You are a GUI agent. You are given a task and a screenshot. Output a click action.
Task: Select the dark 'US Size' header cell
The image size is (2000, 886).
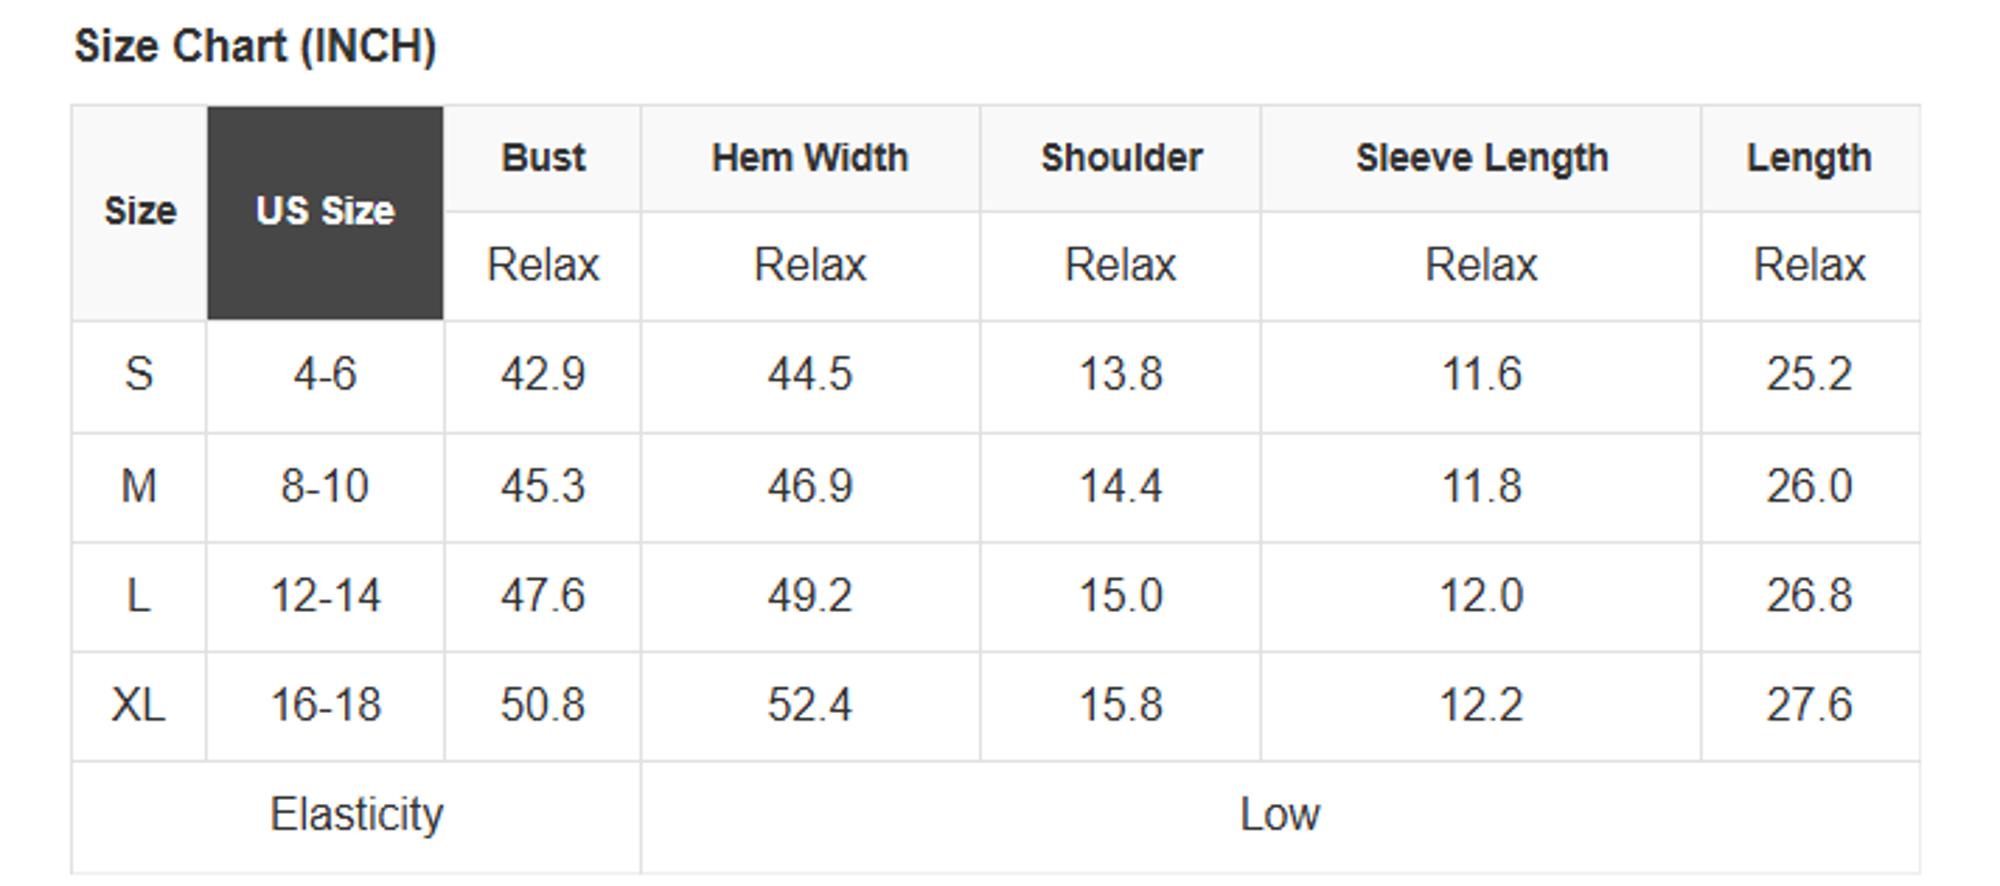tap(325, 212)
